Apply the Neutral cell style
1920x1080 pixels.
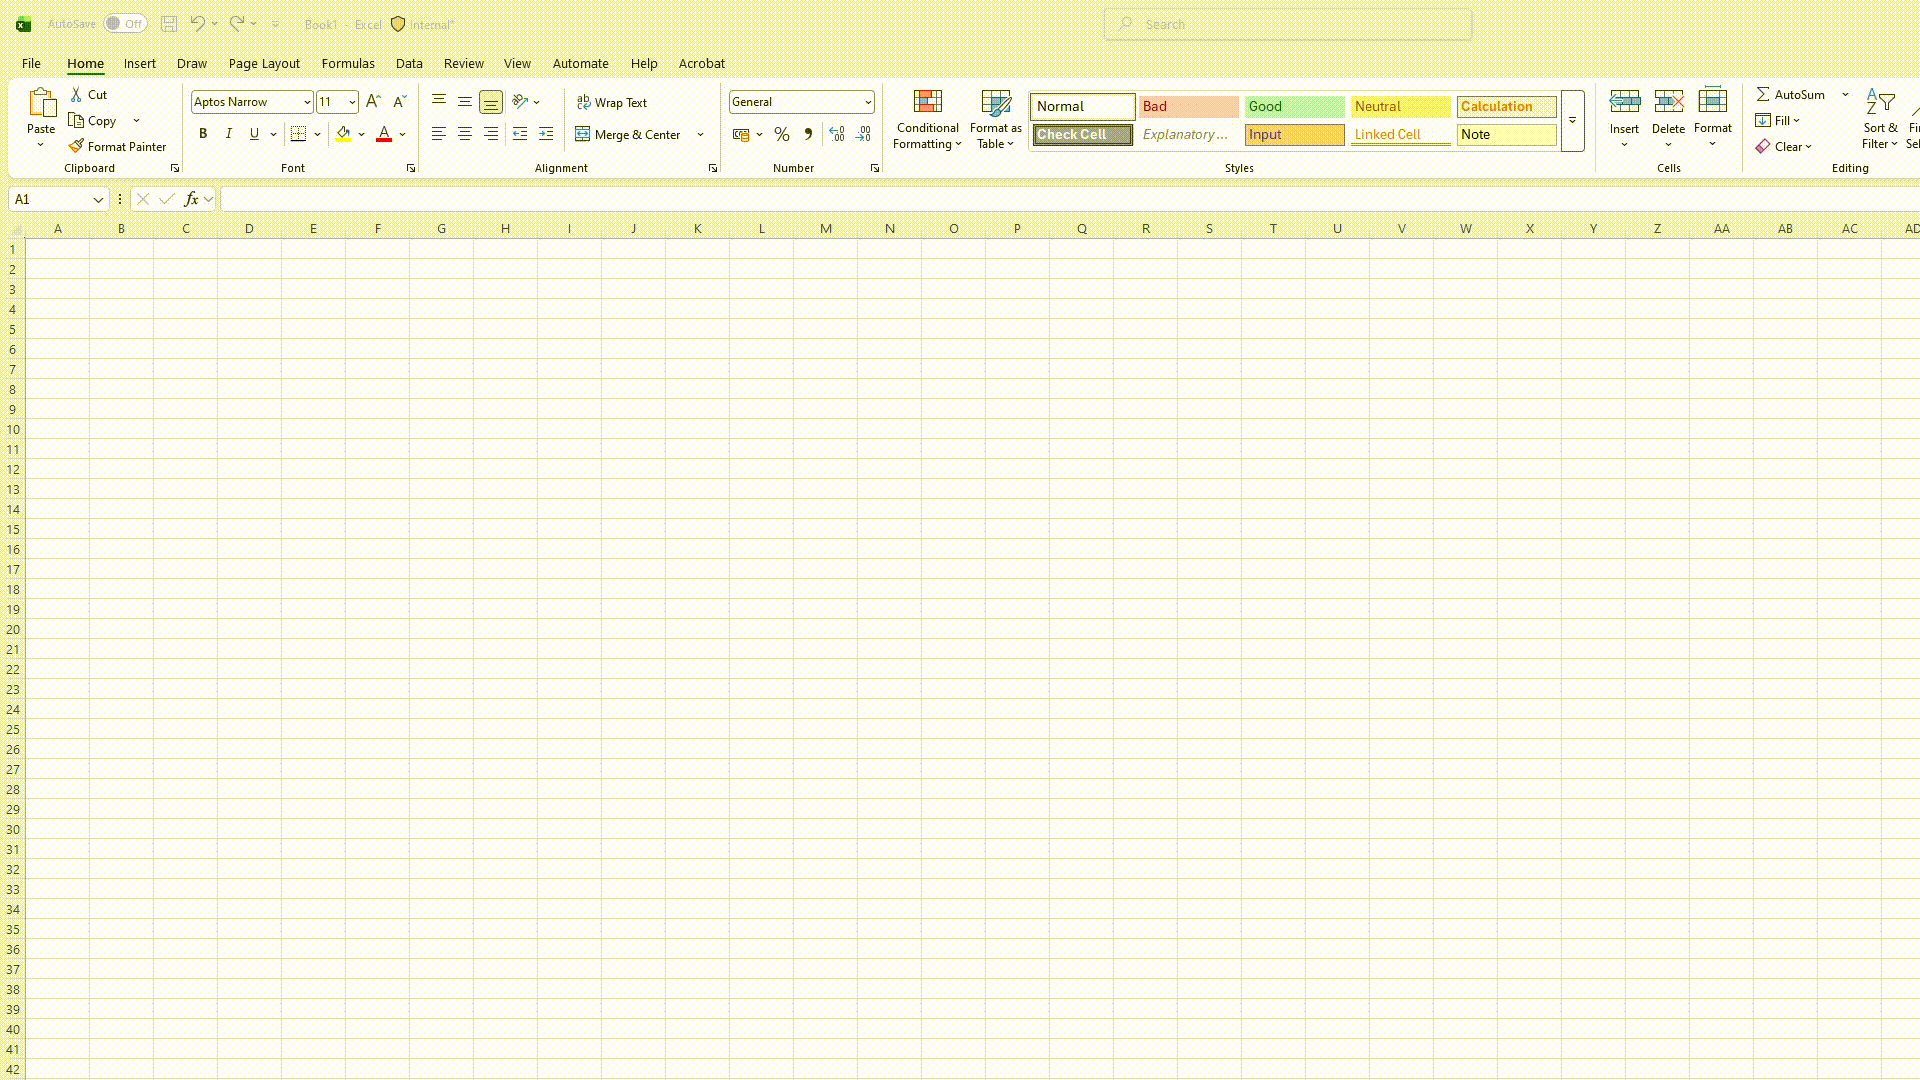[1401, 106]
